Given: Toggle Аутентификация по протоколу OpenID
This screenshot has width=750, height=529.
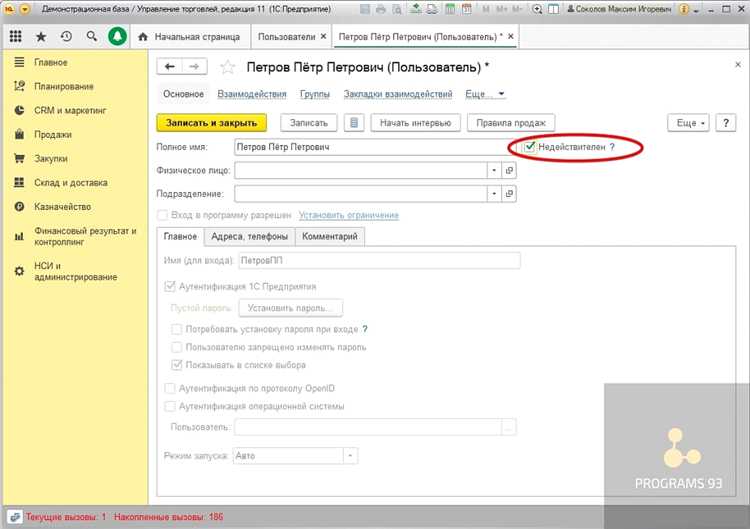Looking at the screenshot, I should pyautogui.click(x=170, y=388).
